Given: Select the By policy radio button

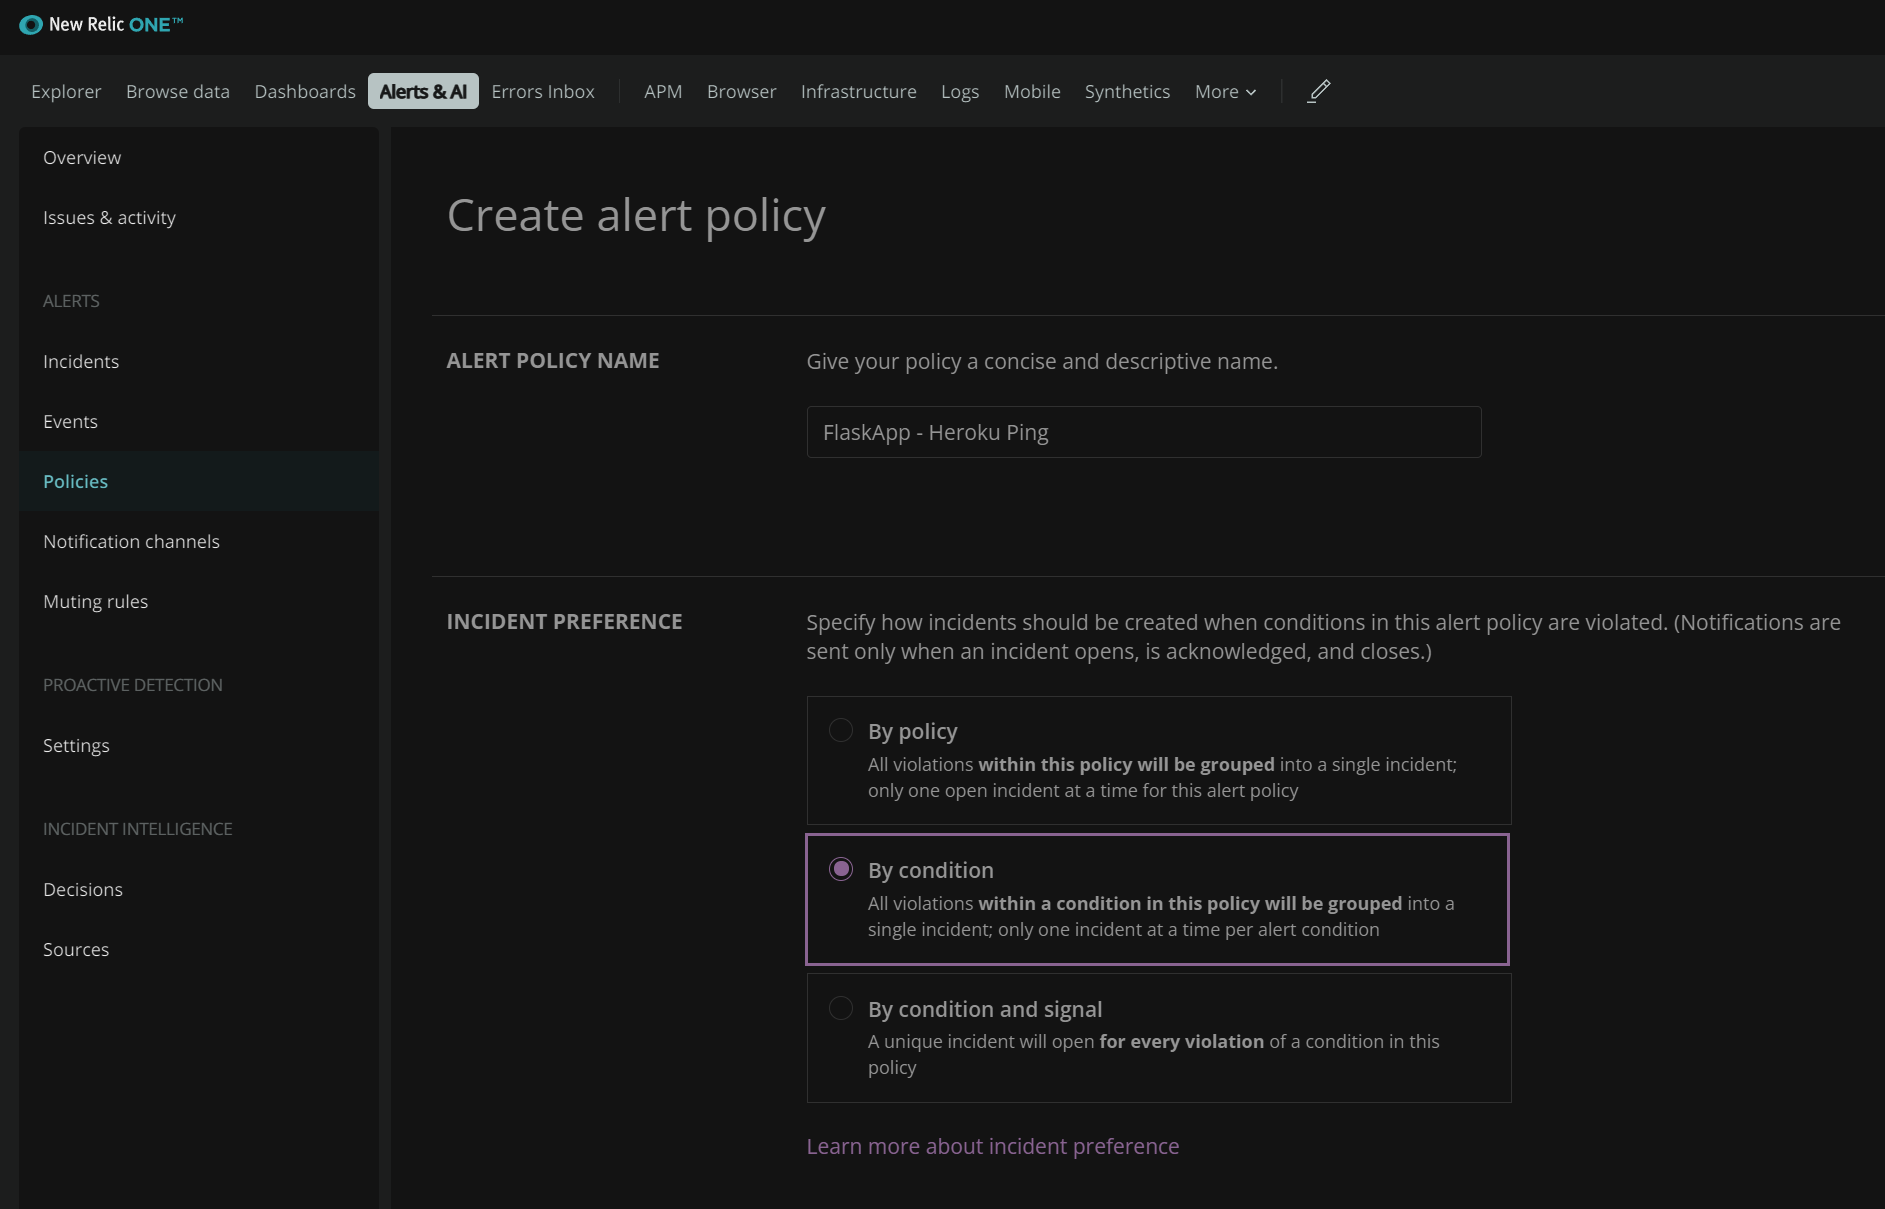Looking at the screenshot, I should pyautogui.click(x=841, y=730).
